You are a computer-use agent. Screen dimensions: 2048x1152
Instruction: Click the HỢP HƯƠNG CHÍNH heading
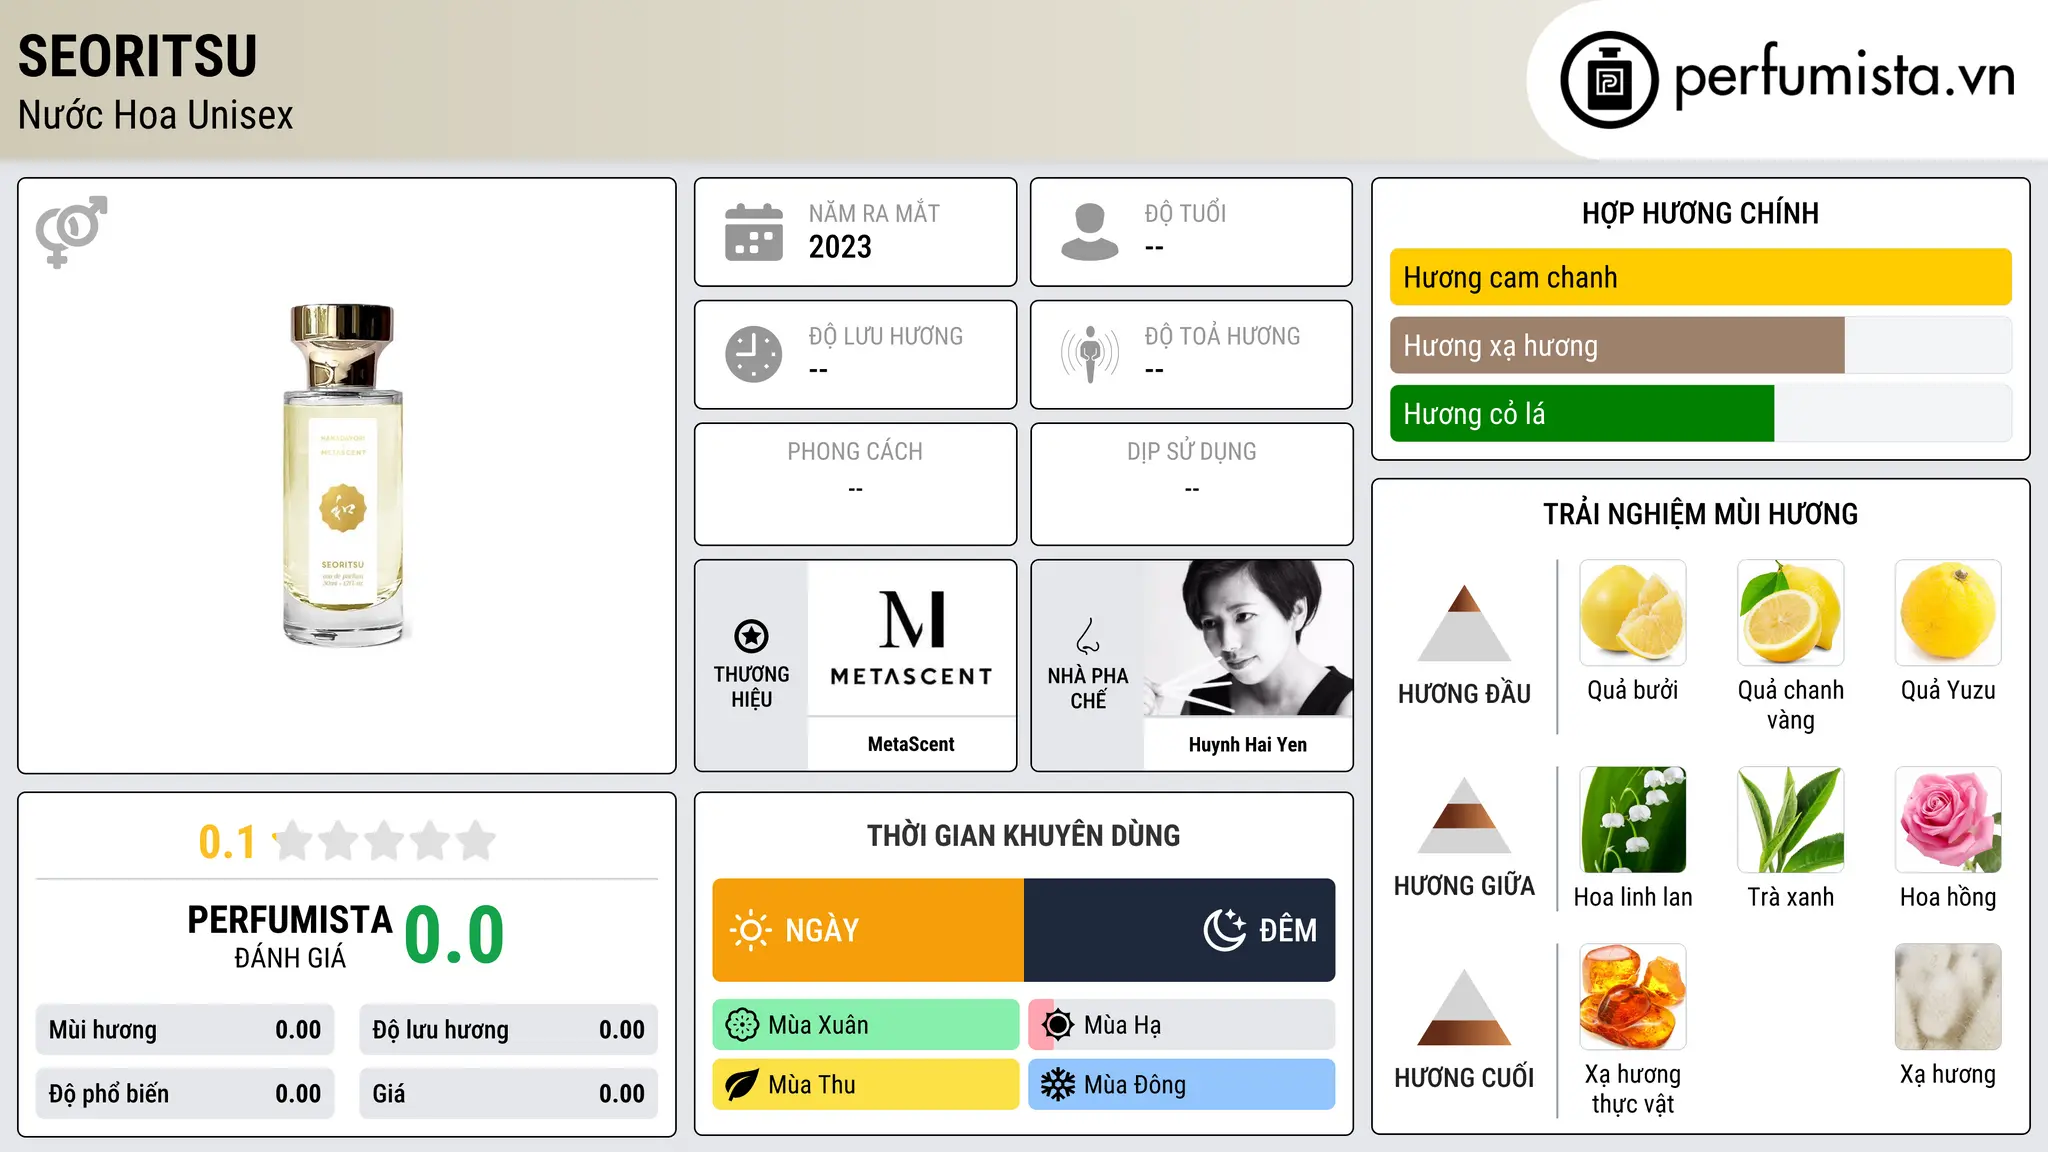coord(1700,213)
